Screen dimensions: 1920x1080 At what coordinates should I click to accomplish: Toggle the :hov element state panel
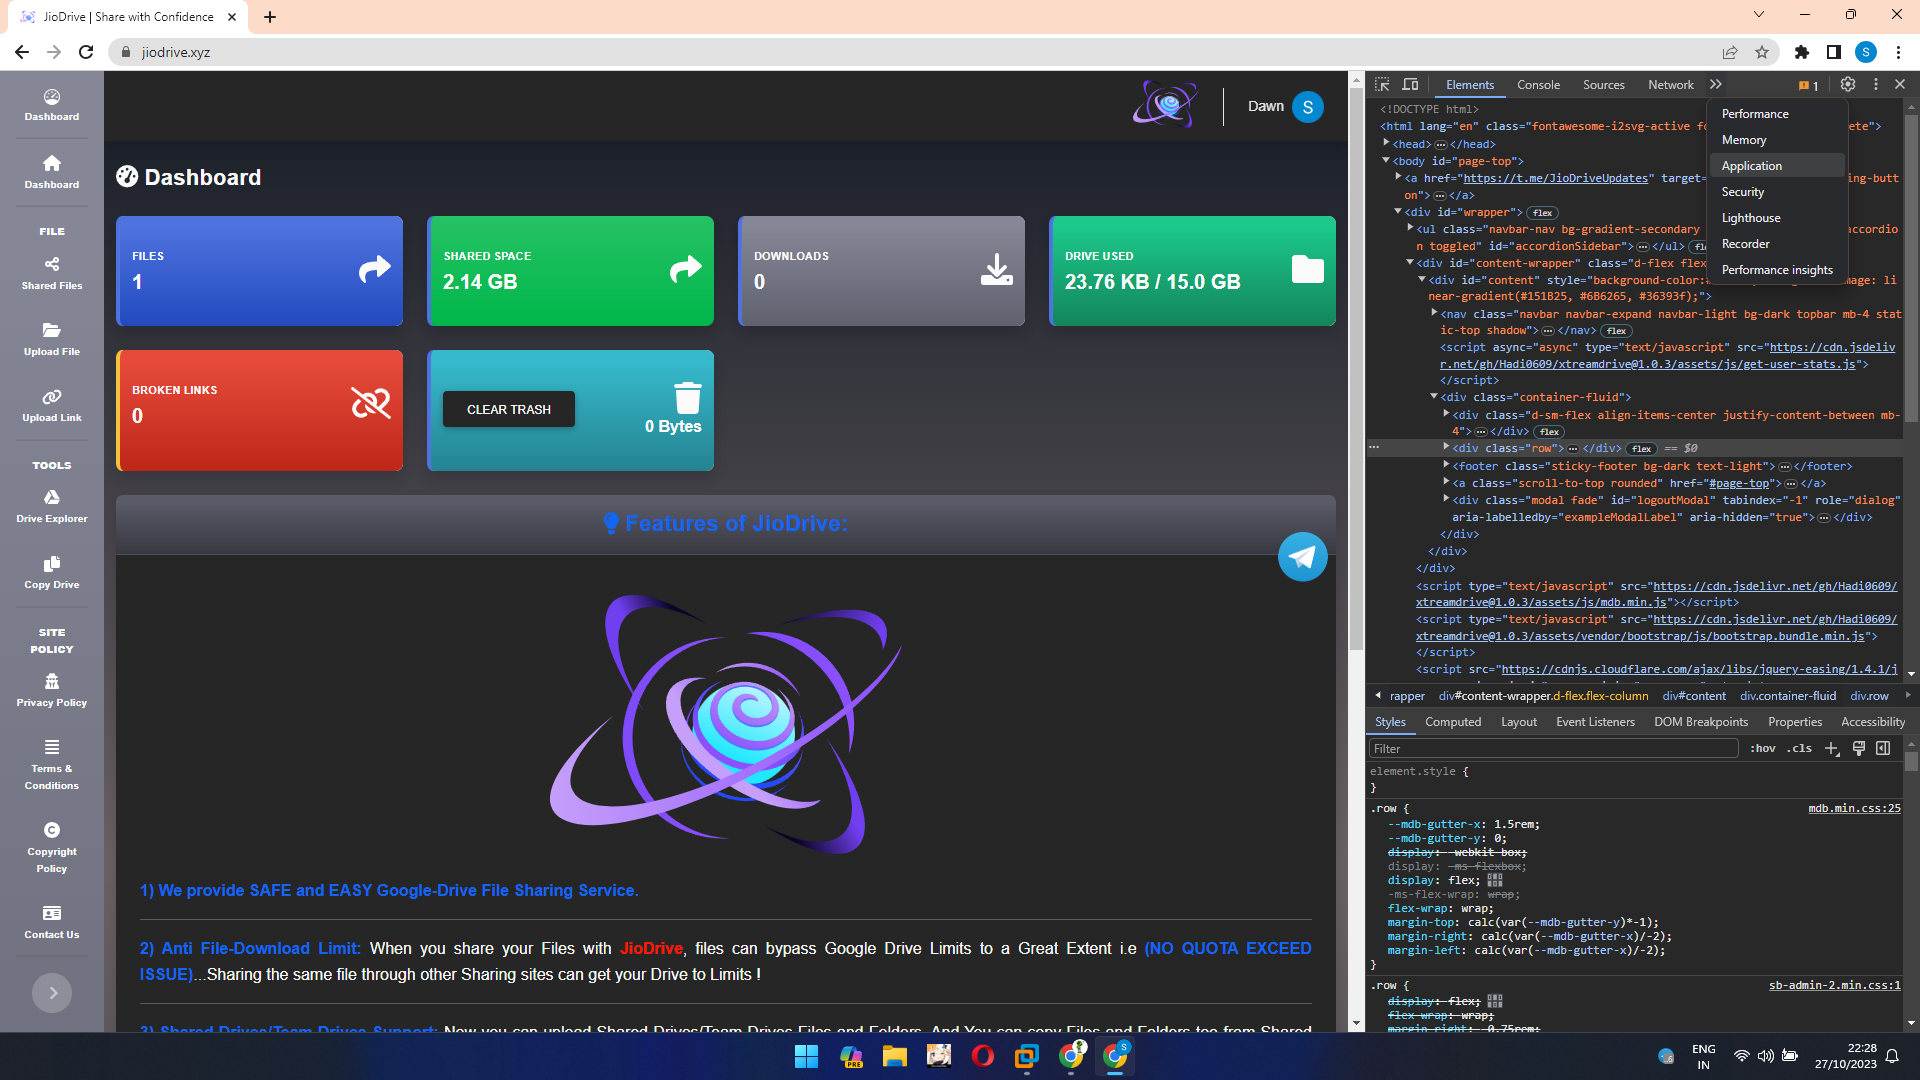coord(1763,748)
